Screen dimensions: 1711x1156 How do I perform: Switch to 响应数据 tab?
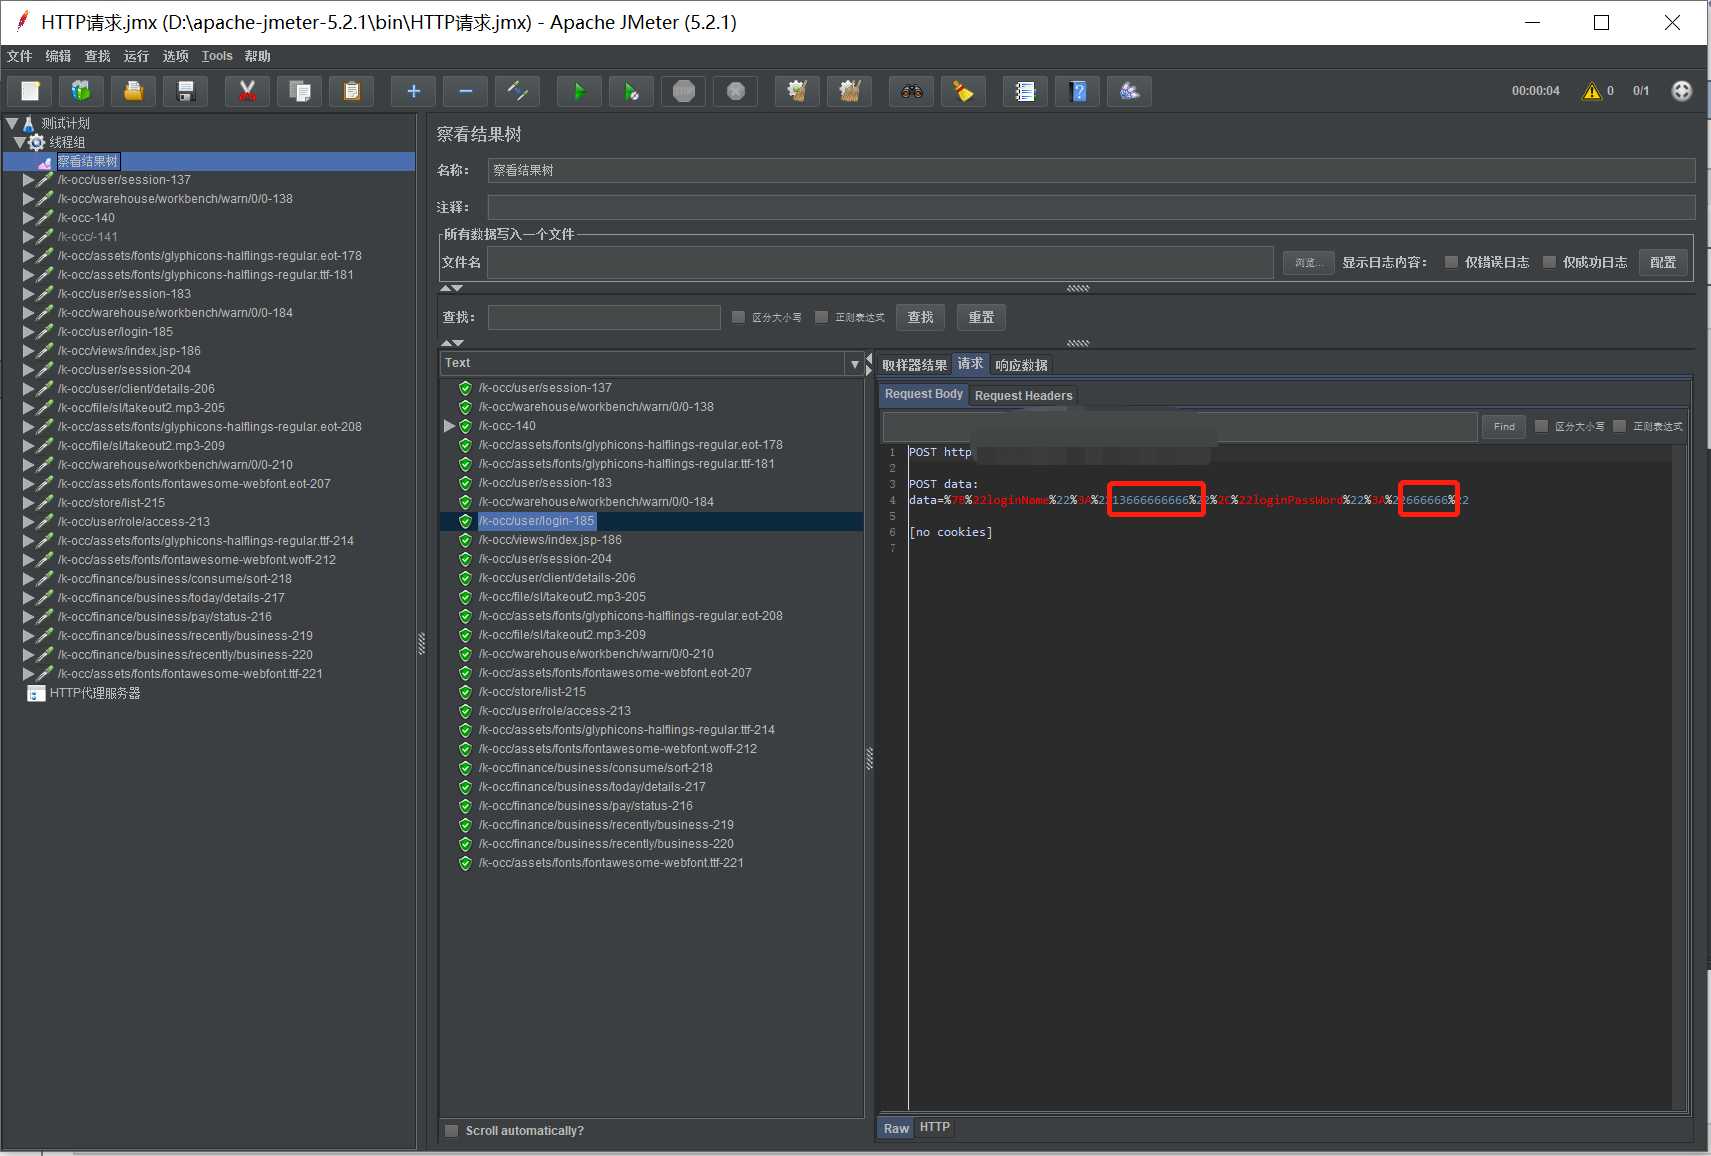coord(1021,365)
